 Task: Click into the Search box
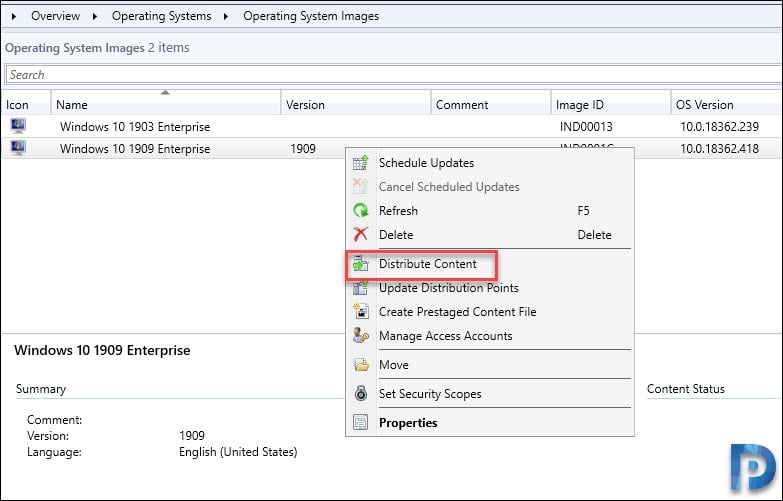click(393, 74)
